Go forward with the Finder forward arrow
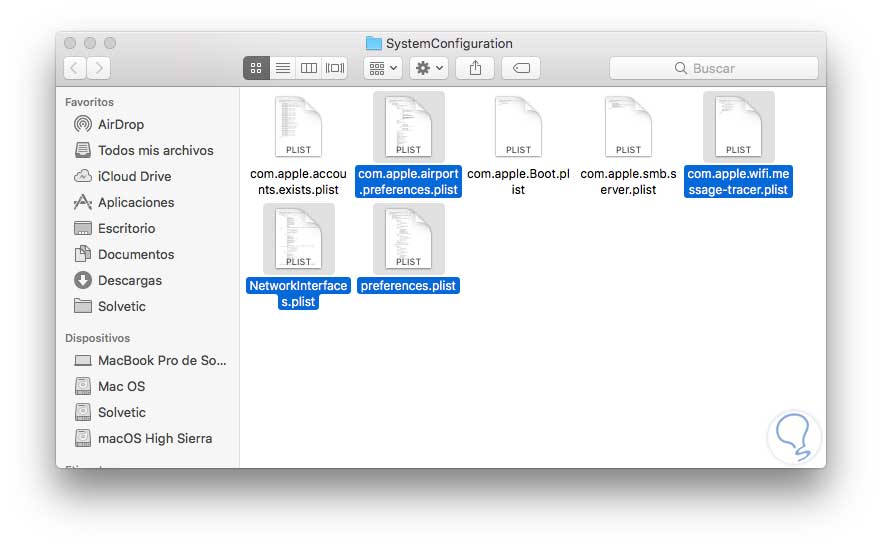This screenshot has width=882, height=548. point(99,68)
